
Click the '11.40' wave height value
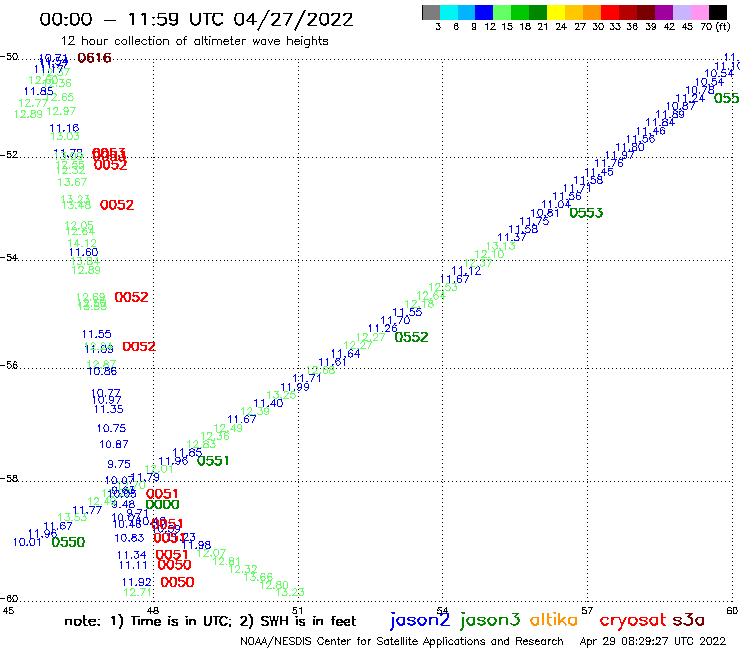click(x=269, y=403)
